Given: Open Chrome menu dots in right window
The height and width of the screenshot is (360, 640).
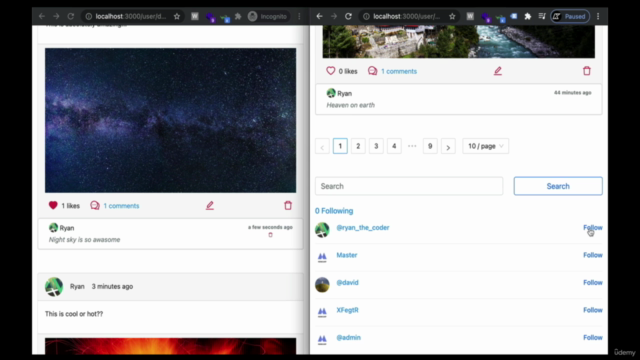Looking at the screenshot, I should (x=598, y=16).
